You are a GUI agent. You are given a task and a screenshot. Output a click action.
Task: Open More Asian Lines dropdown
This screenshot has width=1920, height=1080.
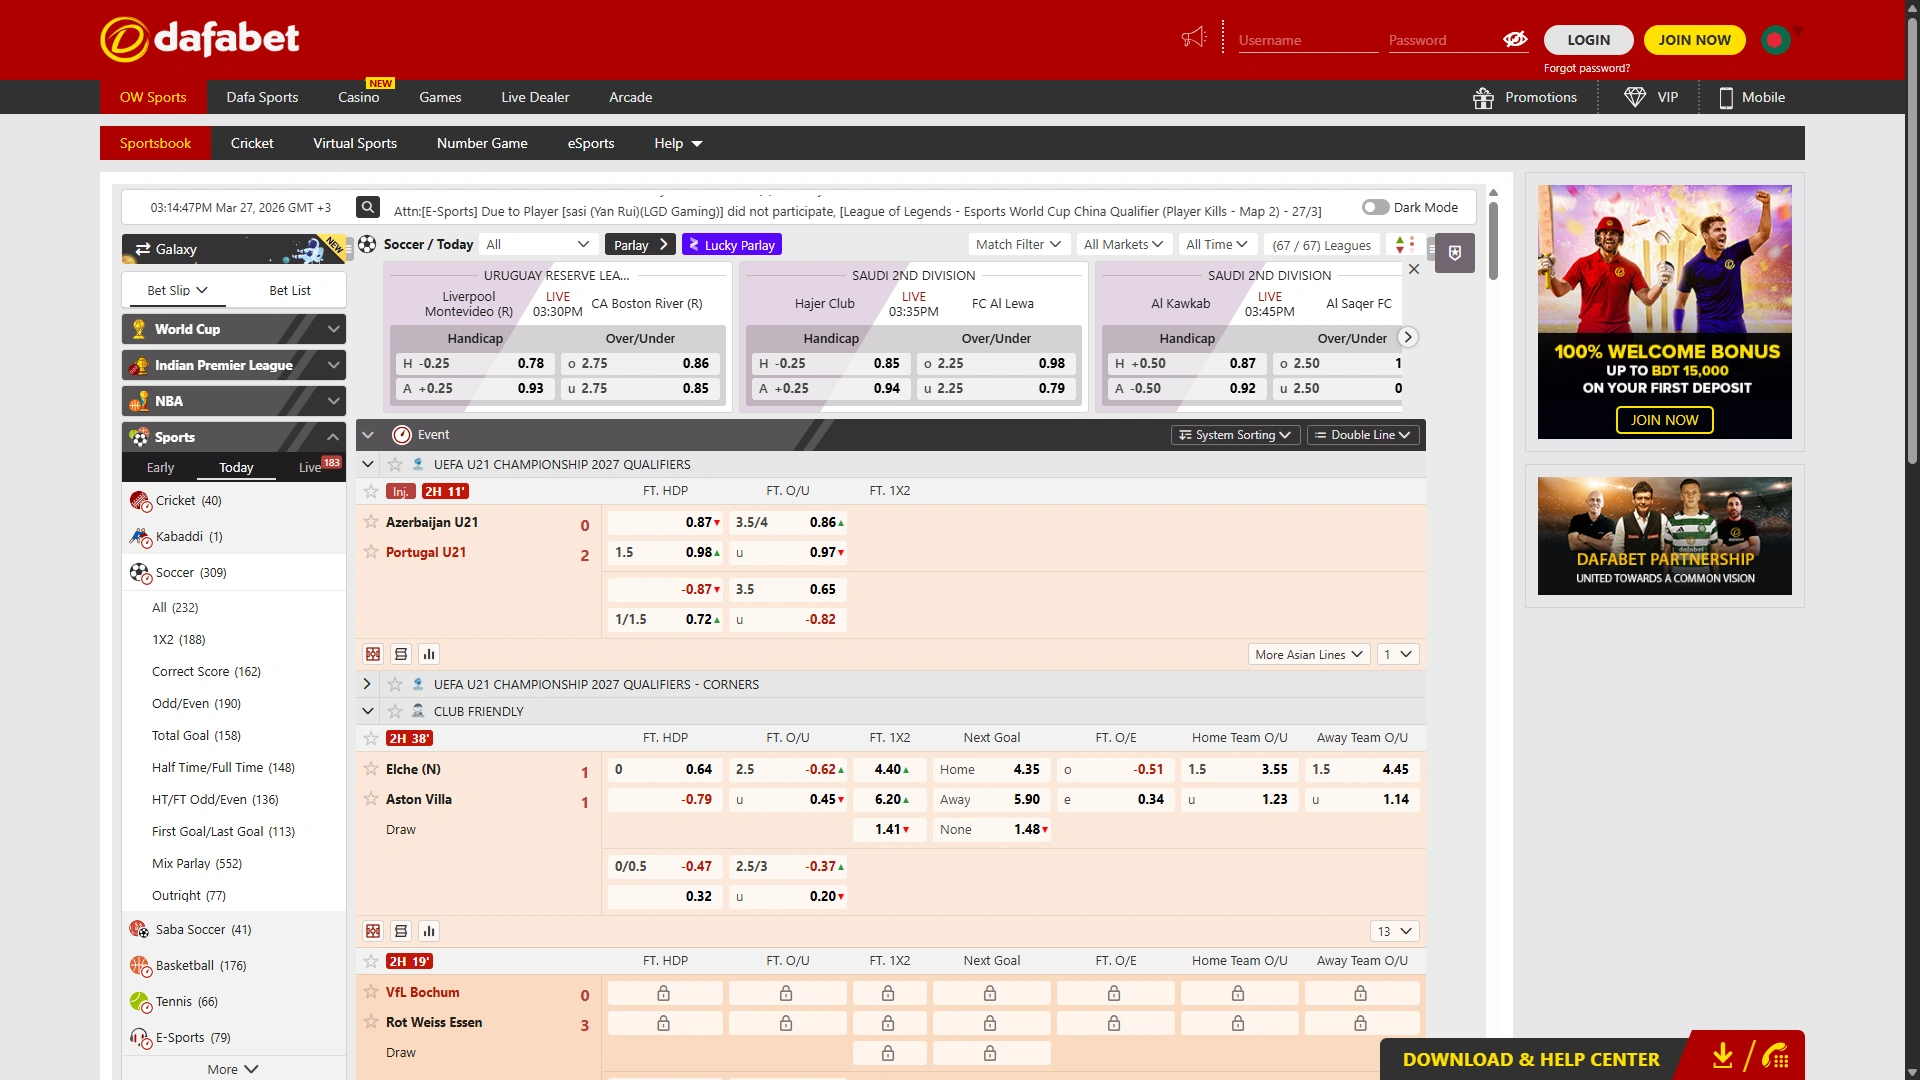pos(1309,655)
